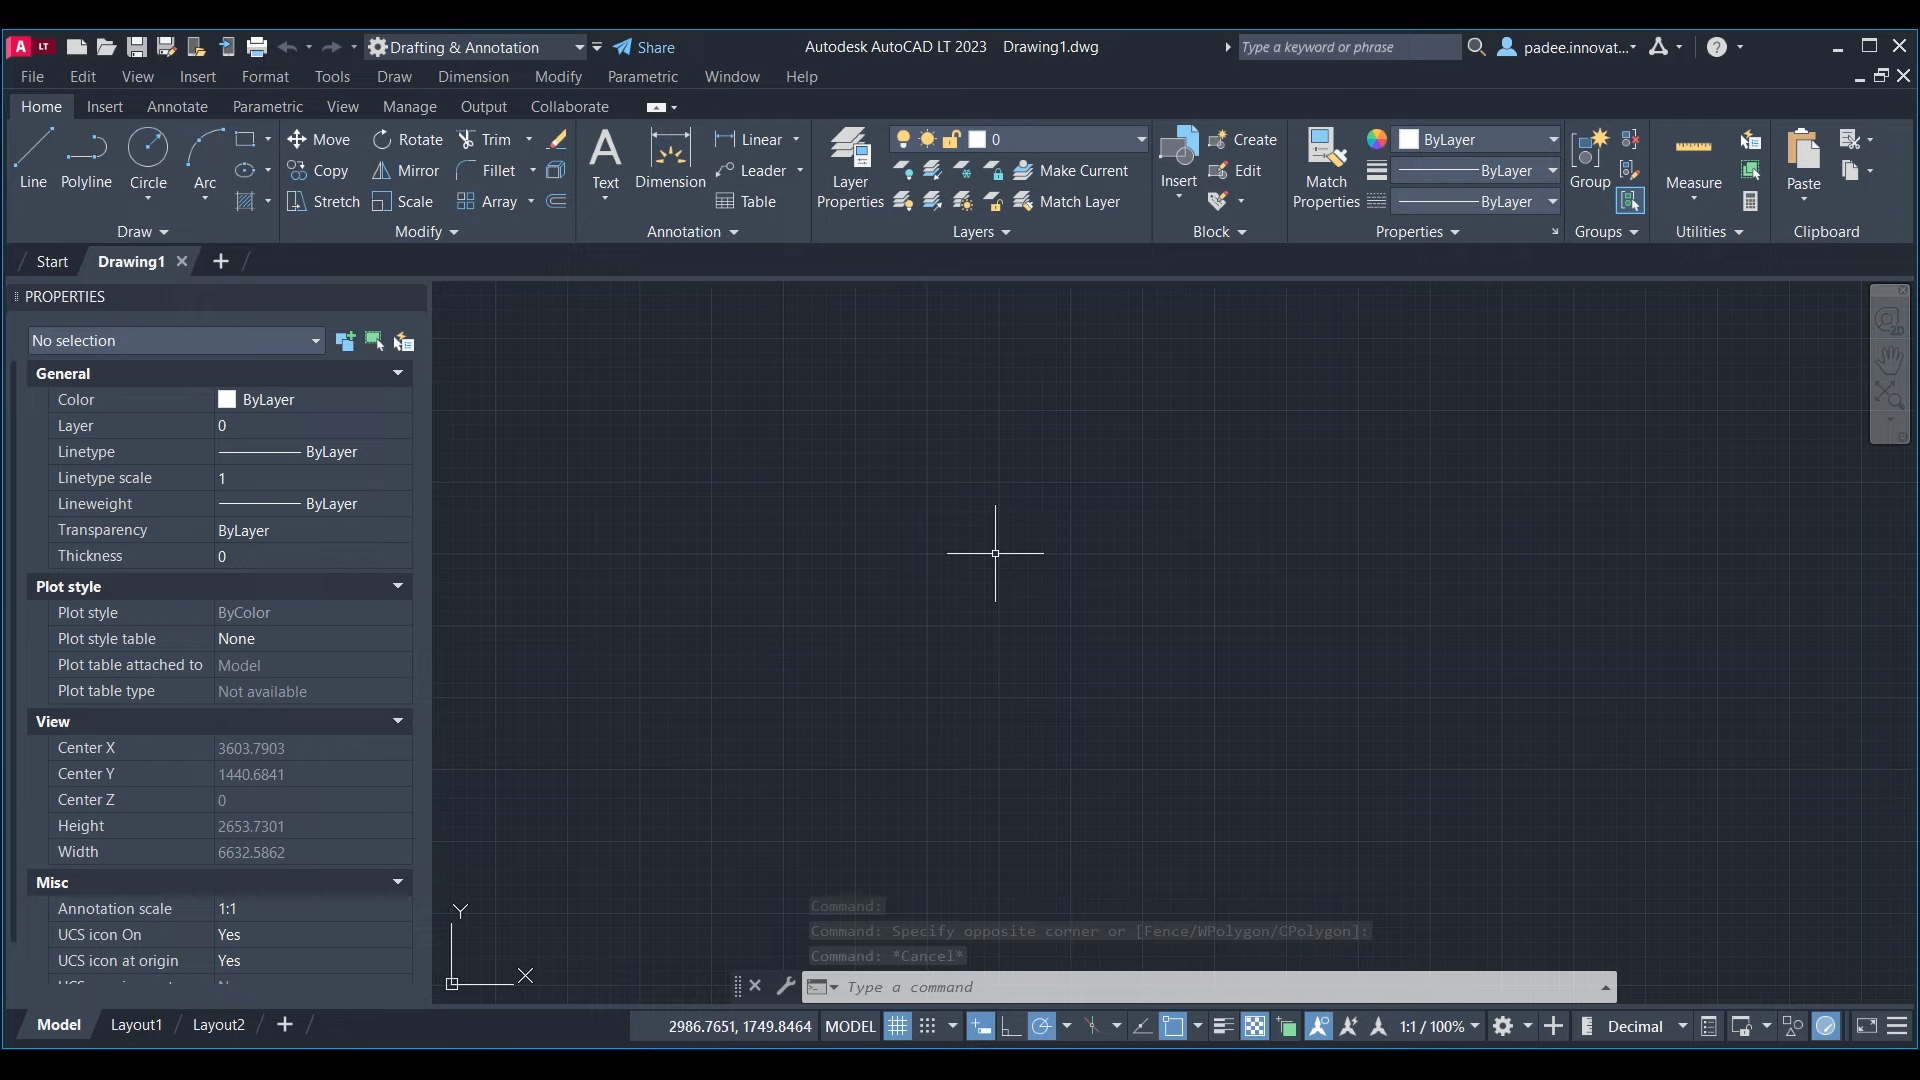
Task: Toggle the Model tab view
Action: [x=58, y=1025]
